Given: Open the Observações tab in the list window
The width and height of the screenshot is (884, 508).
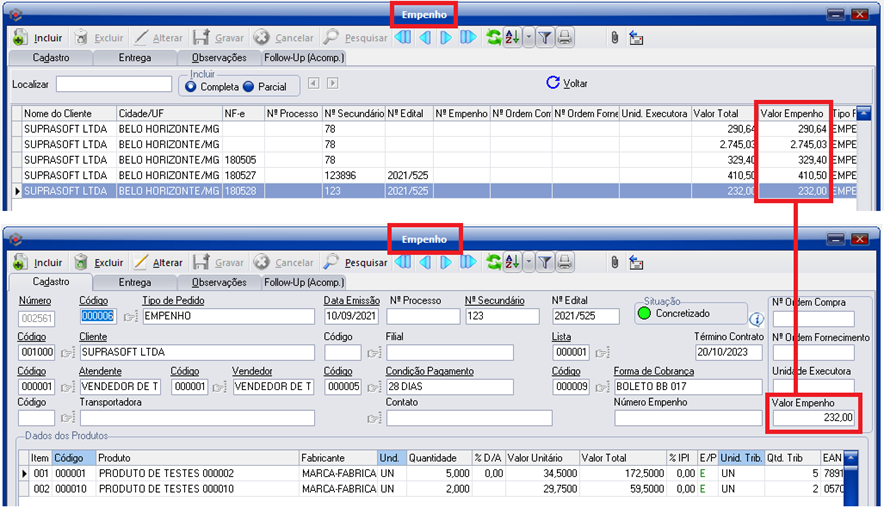Looking at the screenshot, I should click(218, 58).
